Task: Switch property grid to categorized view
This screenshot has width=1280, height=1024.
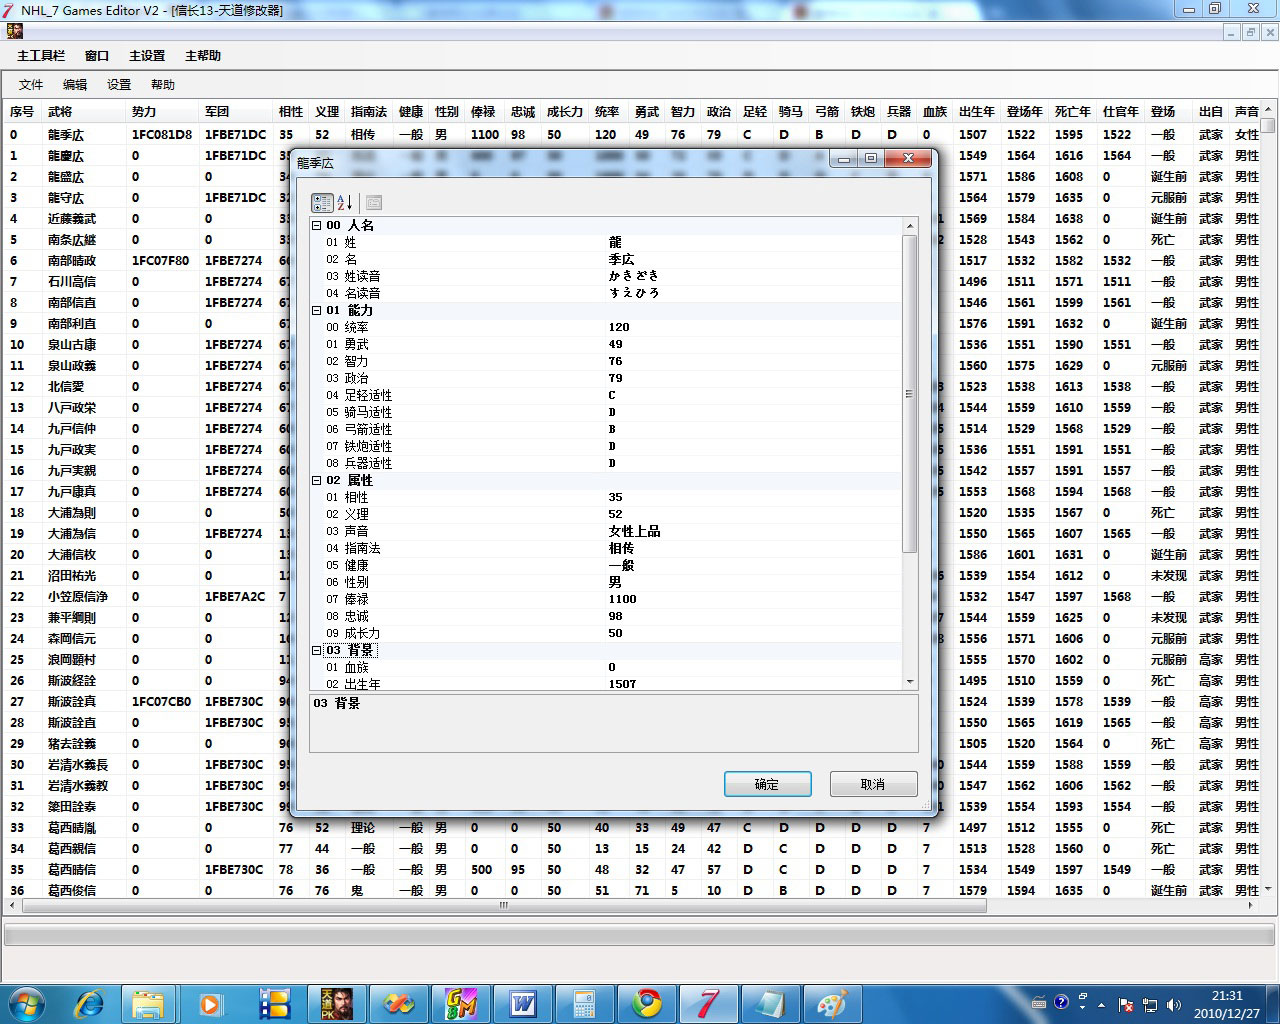Action: tap(322, 203)
